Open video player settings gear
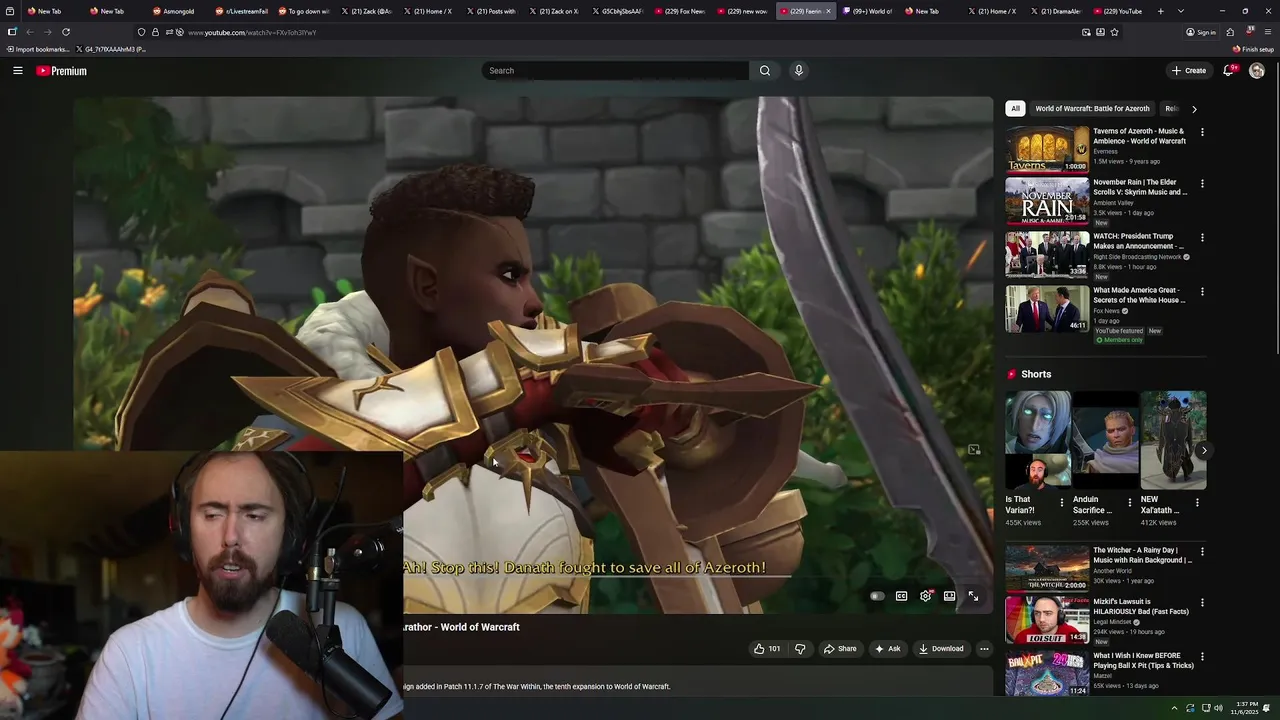1280x720 pixels. (926, 596)
